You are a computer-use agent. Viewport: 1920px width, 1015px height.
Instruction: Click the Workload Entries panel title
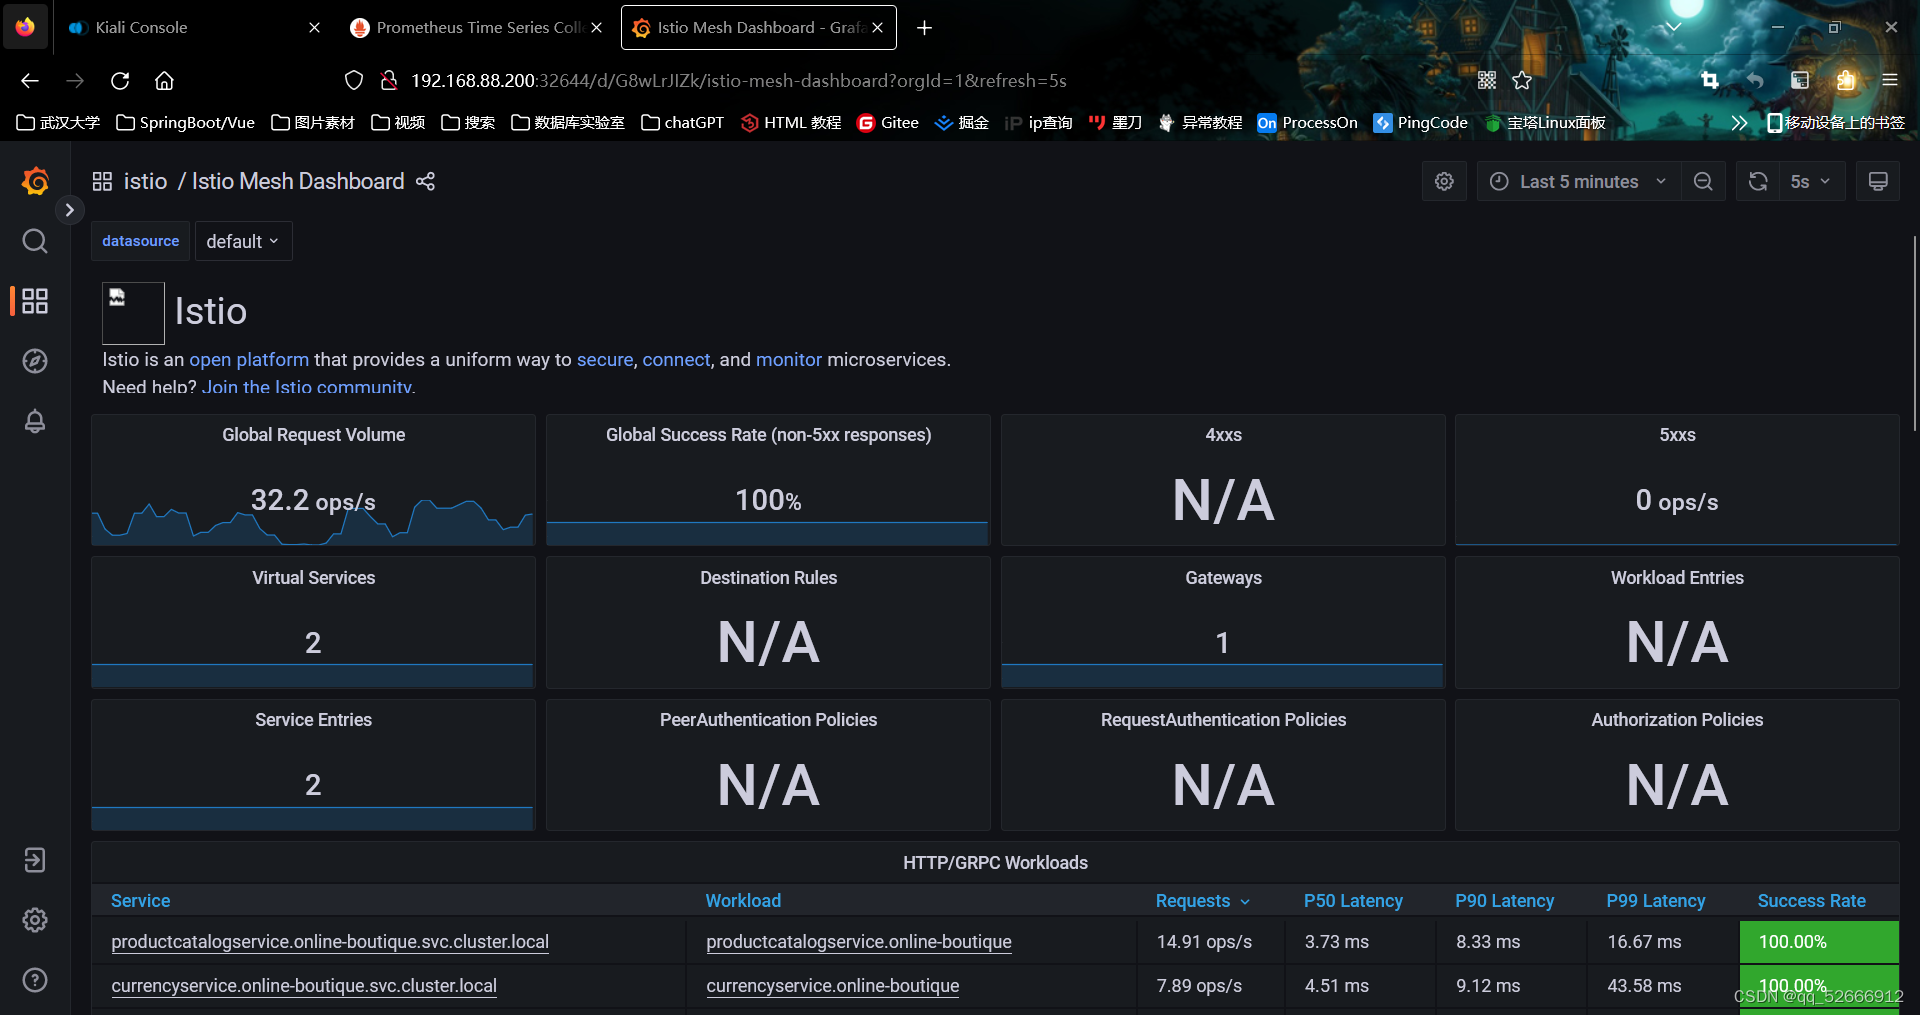point(1677,578)
